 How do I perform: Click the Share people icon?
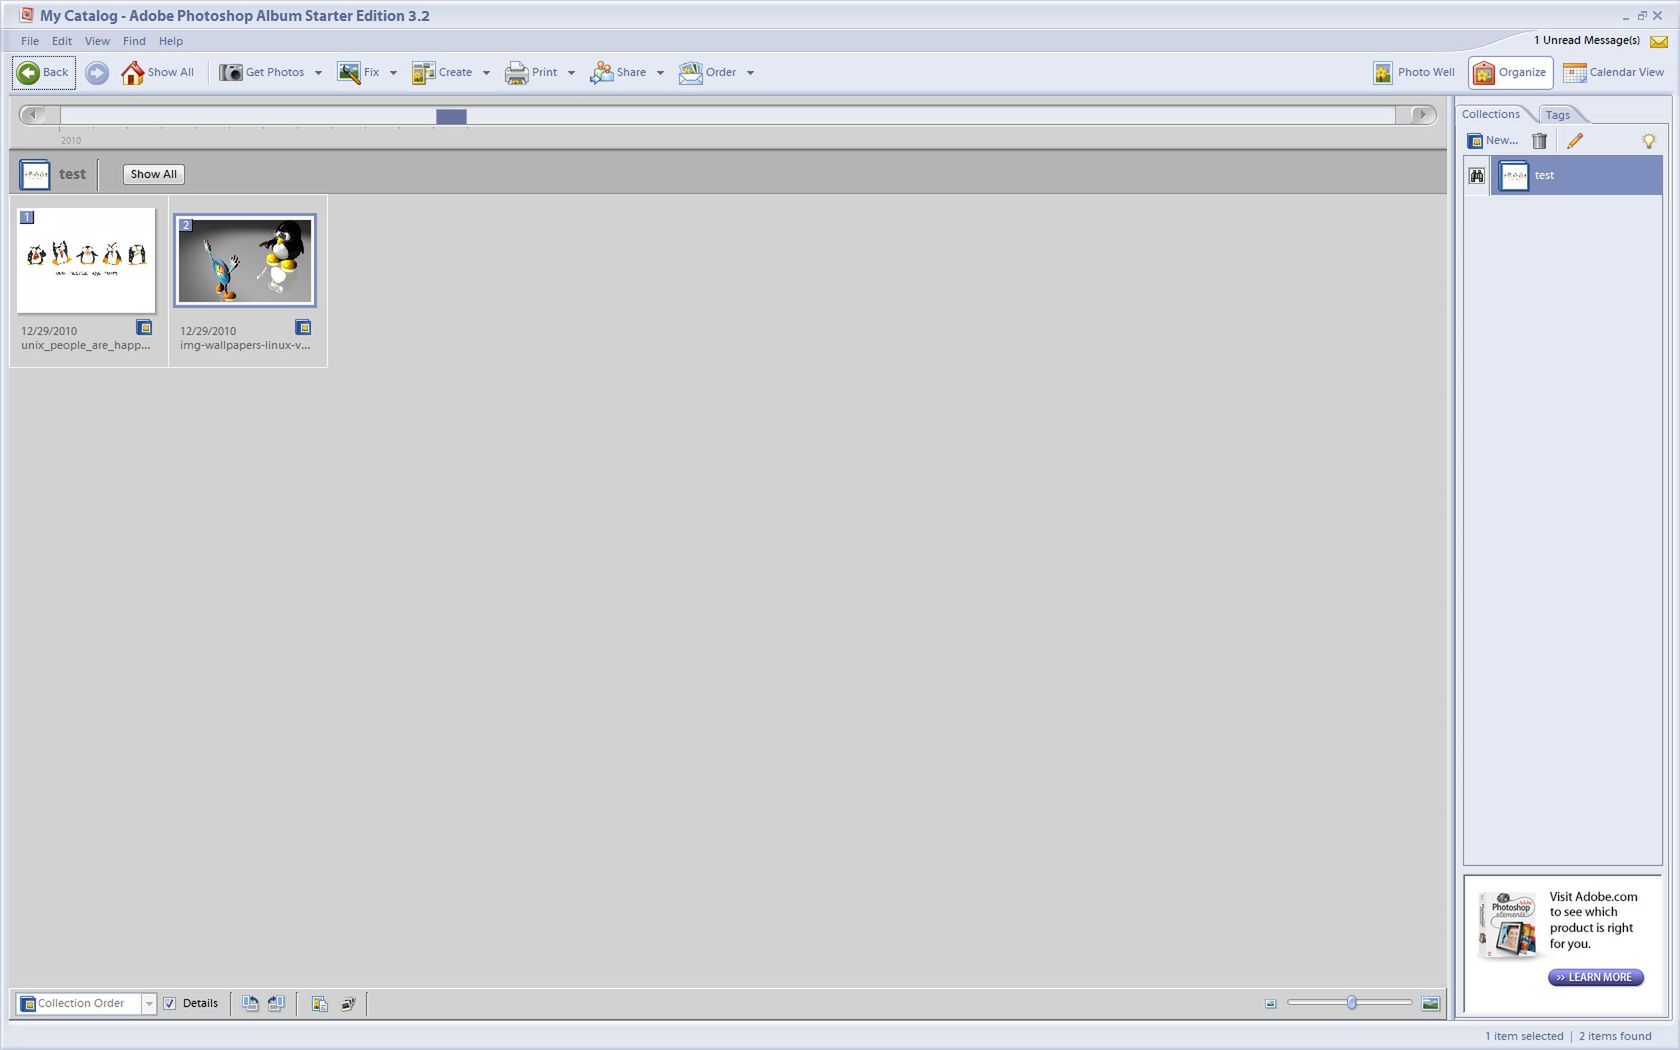tap(601, 72)
